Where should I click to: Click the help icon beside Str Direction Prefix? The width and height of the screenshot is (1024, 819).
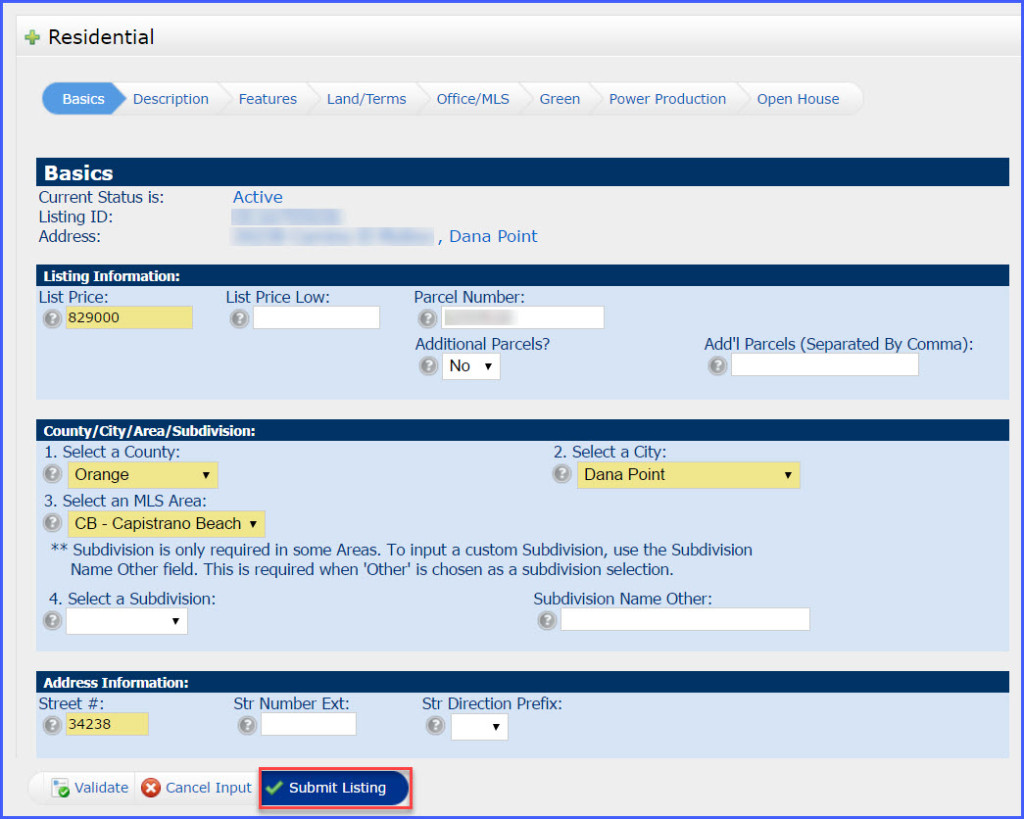[436, 726]
